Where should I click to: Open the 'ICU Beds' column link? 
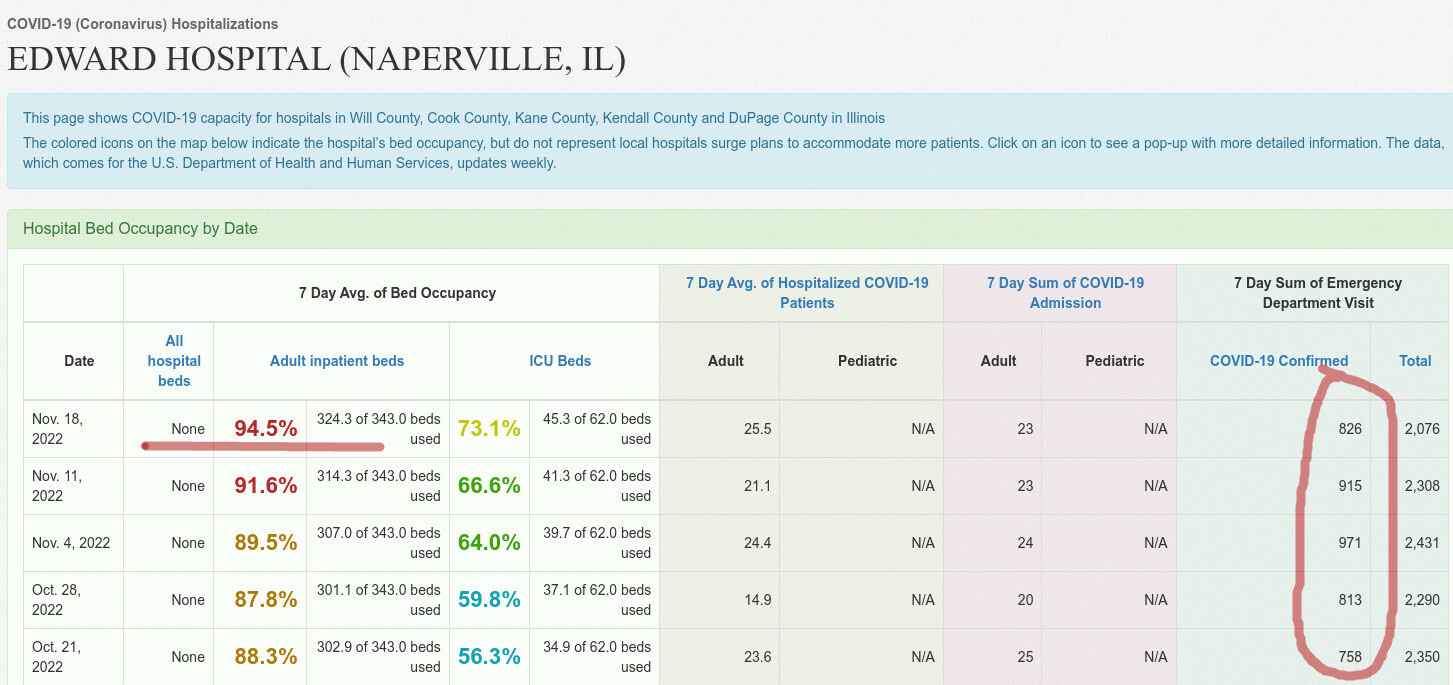point(560,361)
